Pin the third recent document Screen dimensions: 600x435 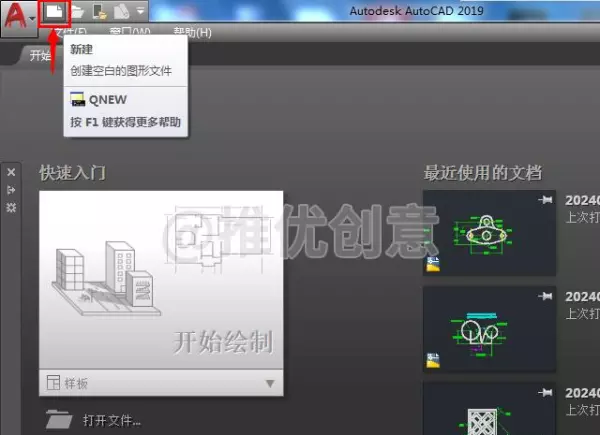point(545,392)
